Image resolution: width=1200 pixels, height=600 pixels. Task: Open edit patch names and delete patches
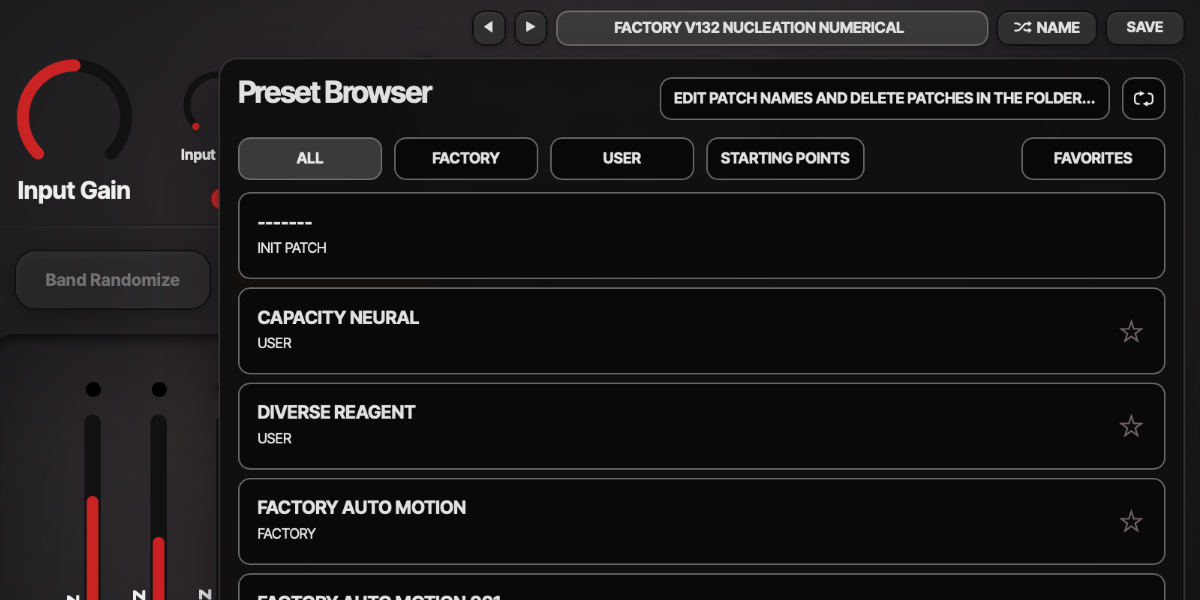(885, 99)
